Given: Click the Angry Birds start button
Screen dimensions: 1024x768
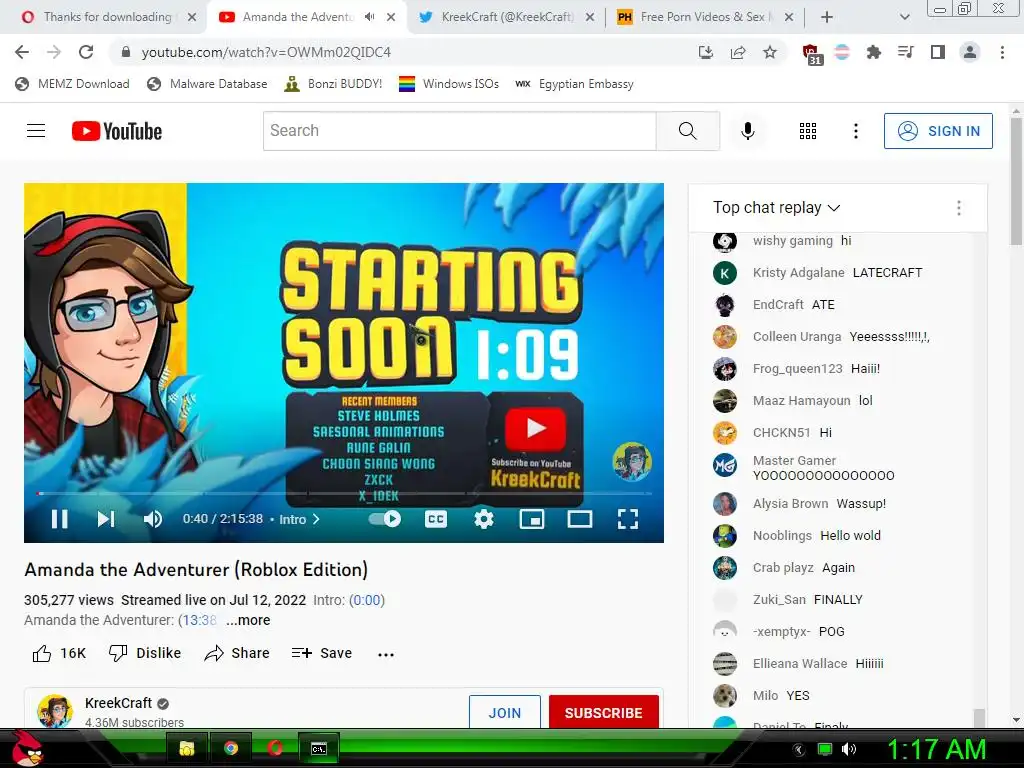Looking at the screenshot, I should click(x=29, y=749).
